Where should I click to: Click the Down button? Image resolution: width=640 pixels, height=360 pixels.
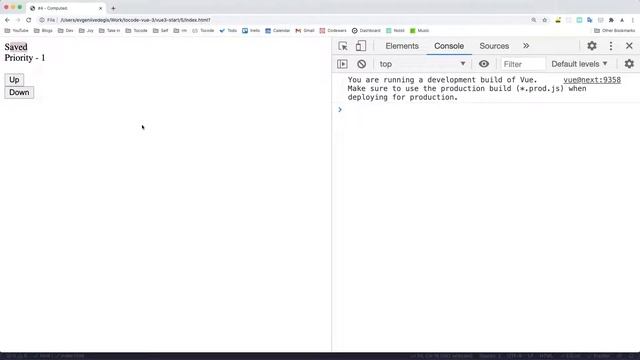point(19,92)
